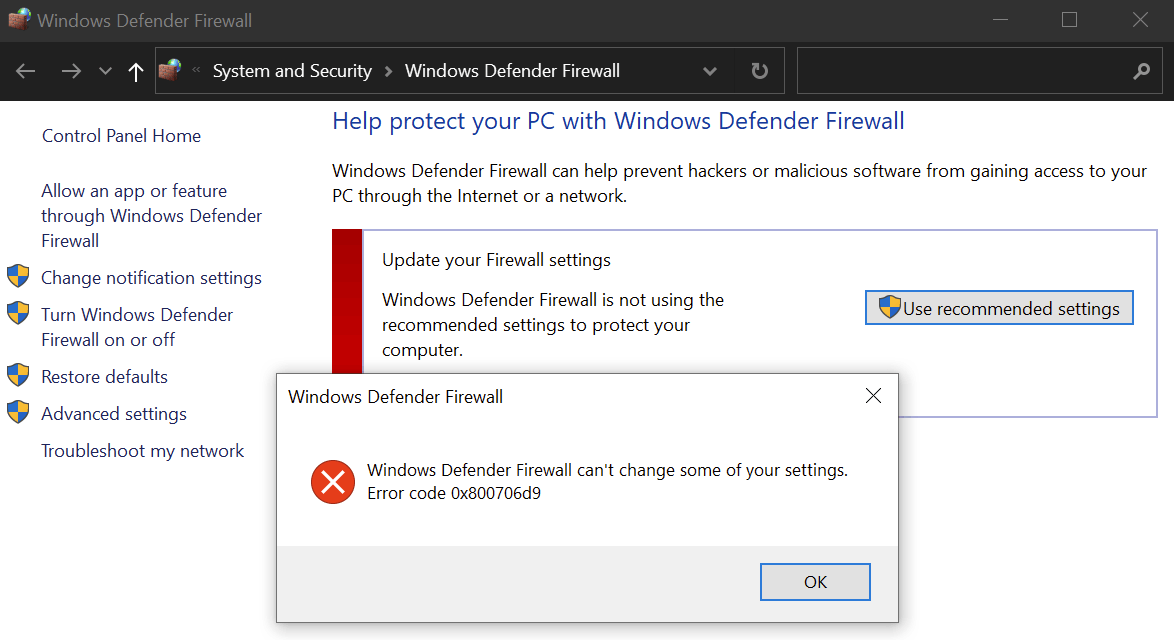Viewport: 1174px width, 640px height.
Task: Click the Back navigation arrow
Action: click(x=26, y=71)
